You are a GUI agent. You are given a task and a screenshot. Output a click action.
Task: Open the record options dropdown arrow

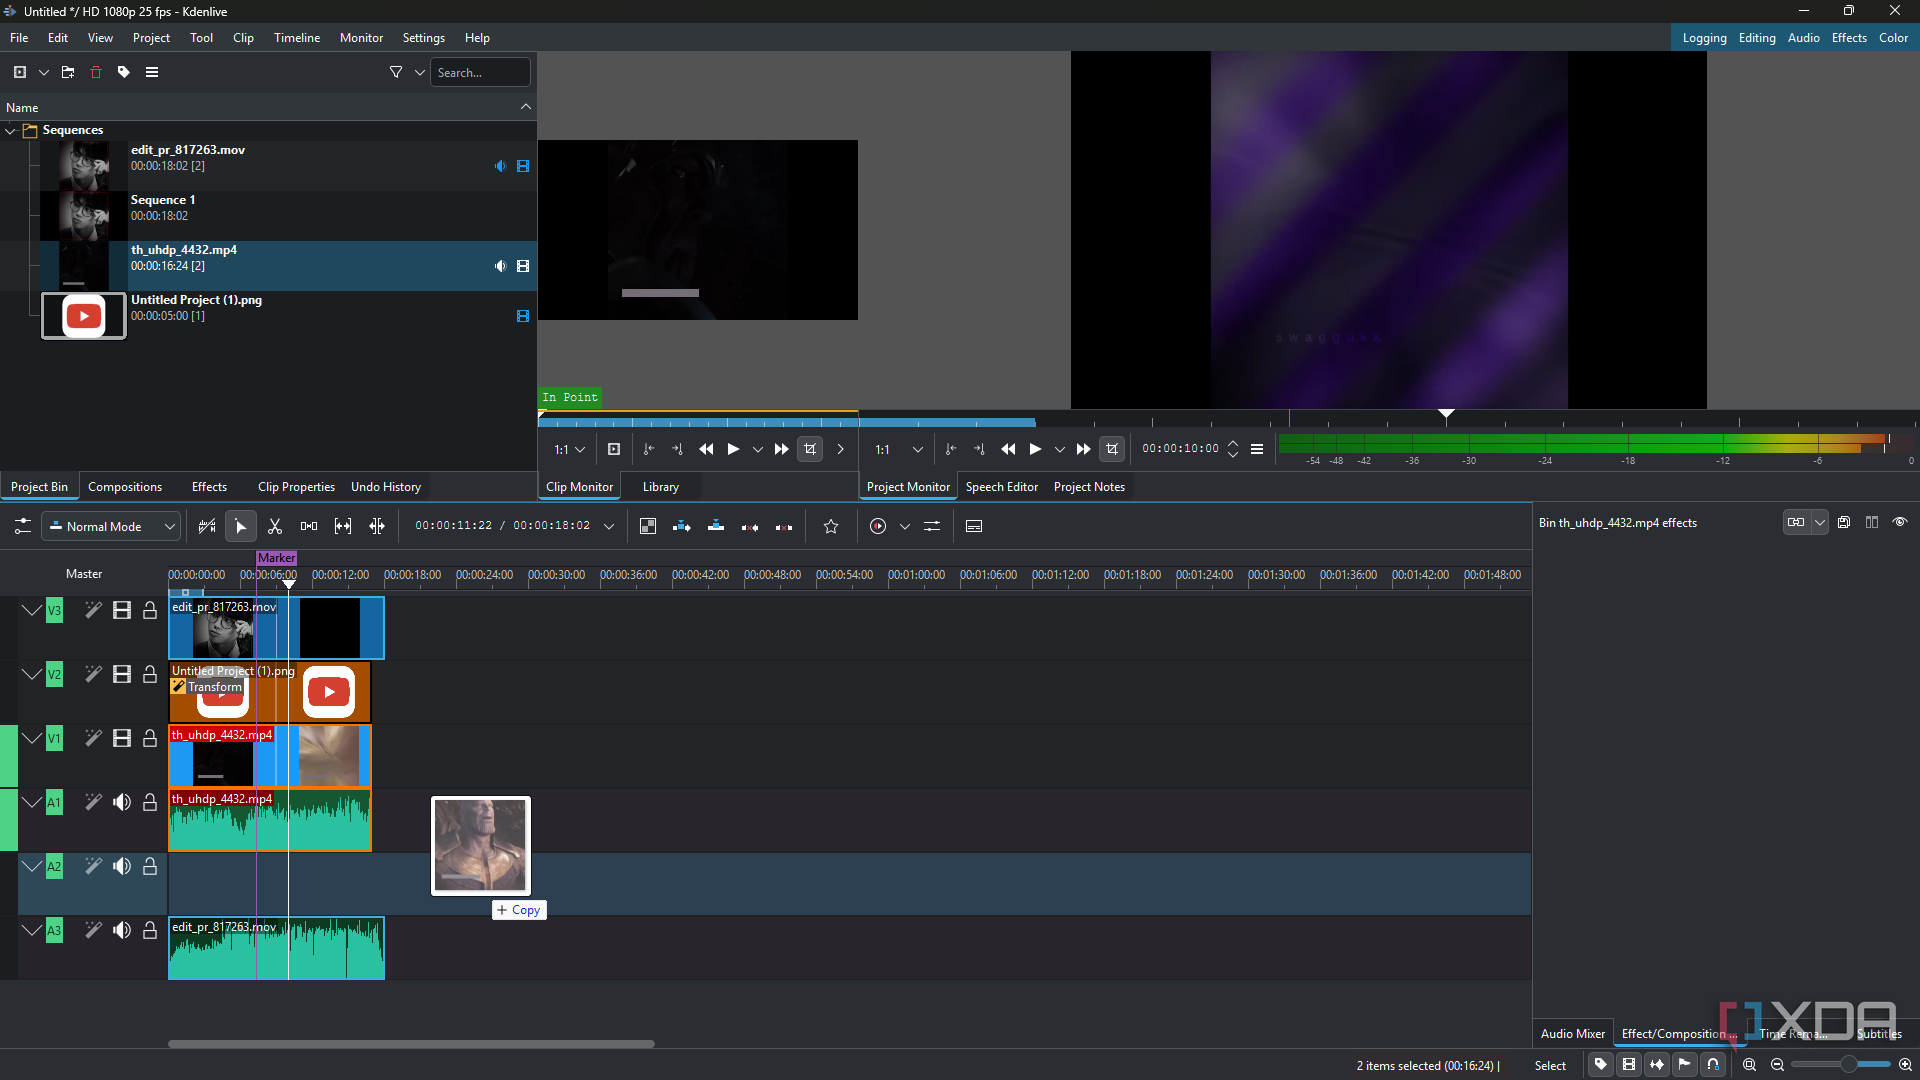click(x=905, y=526)
